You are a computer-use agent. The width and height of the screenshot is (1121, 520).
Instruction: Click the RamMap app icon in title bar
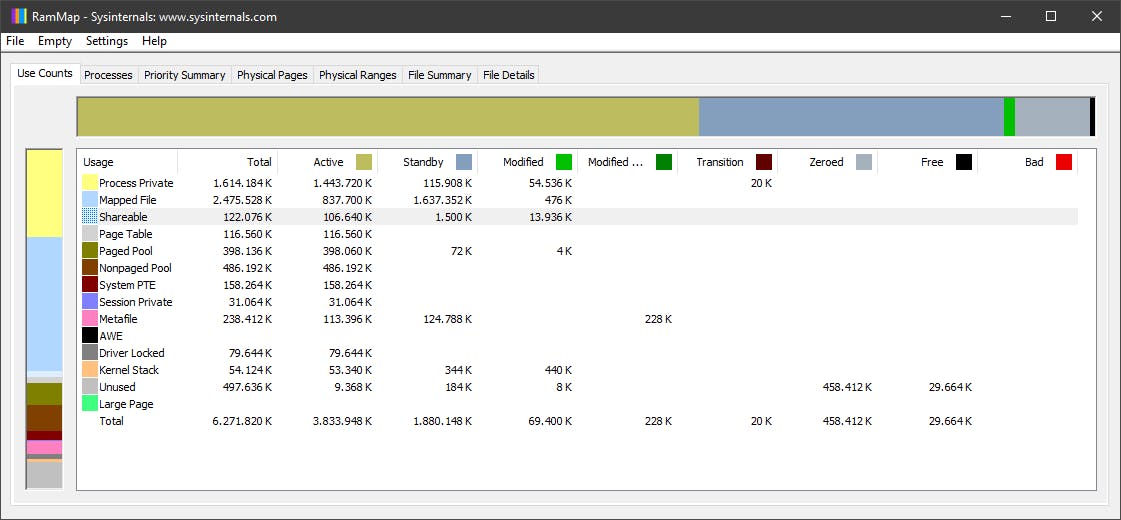[19, 16]
